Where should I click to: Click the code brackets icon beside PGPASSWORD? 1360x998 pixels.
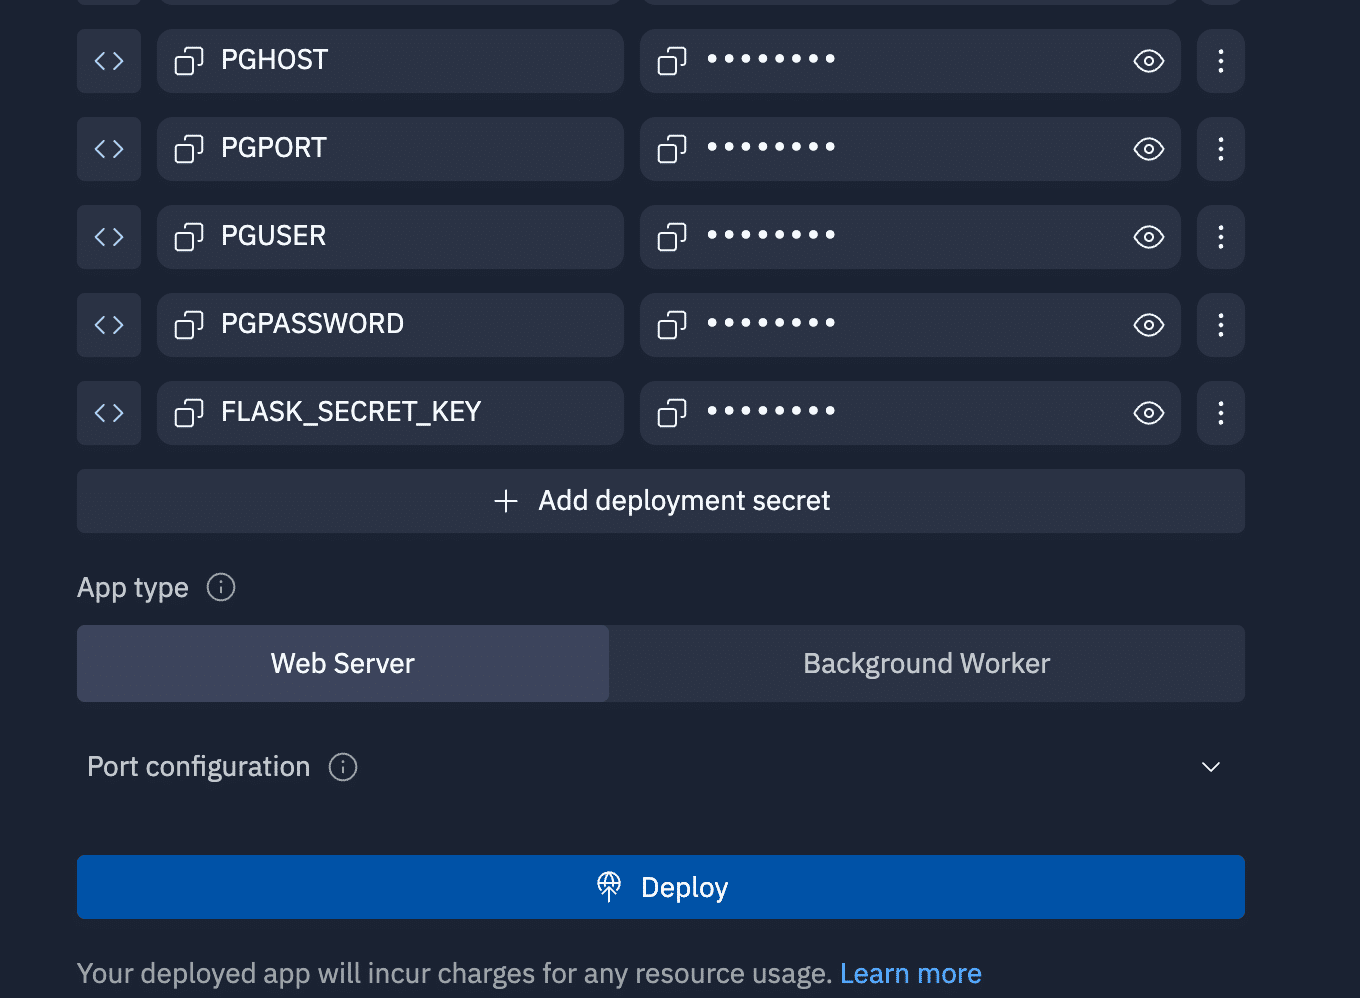pos(109,325)
